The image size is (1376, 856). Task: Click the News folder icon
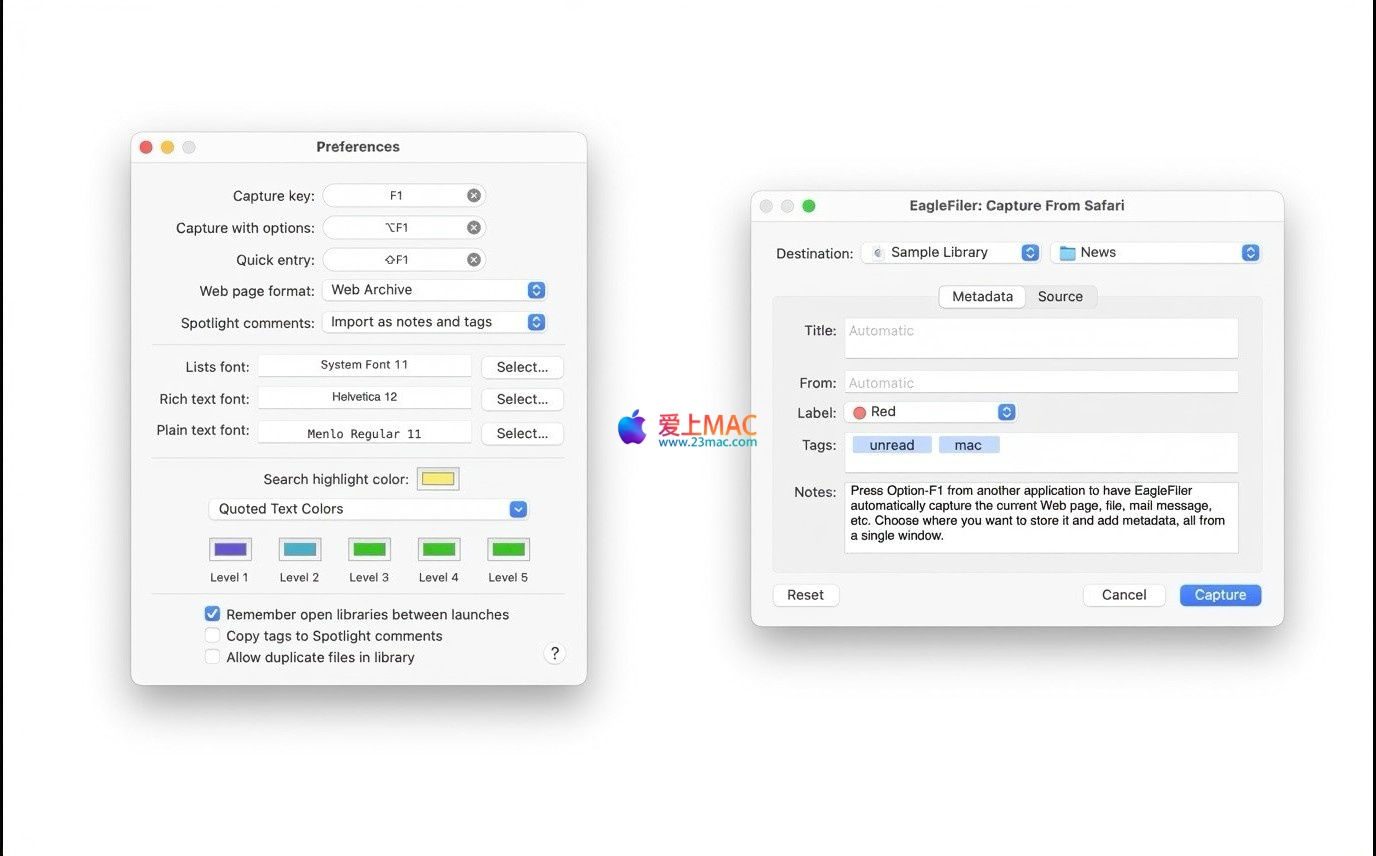pyautogui.click(x=1067, y=253)
